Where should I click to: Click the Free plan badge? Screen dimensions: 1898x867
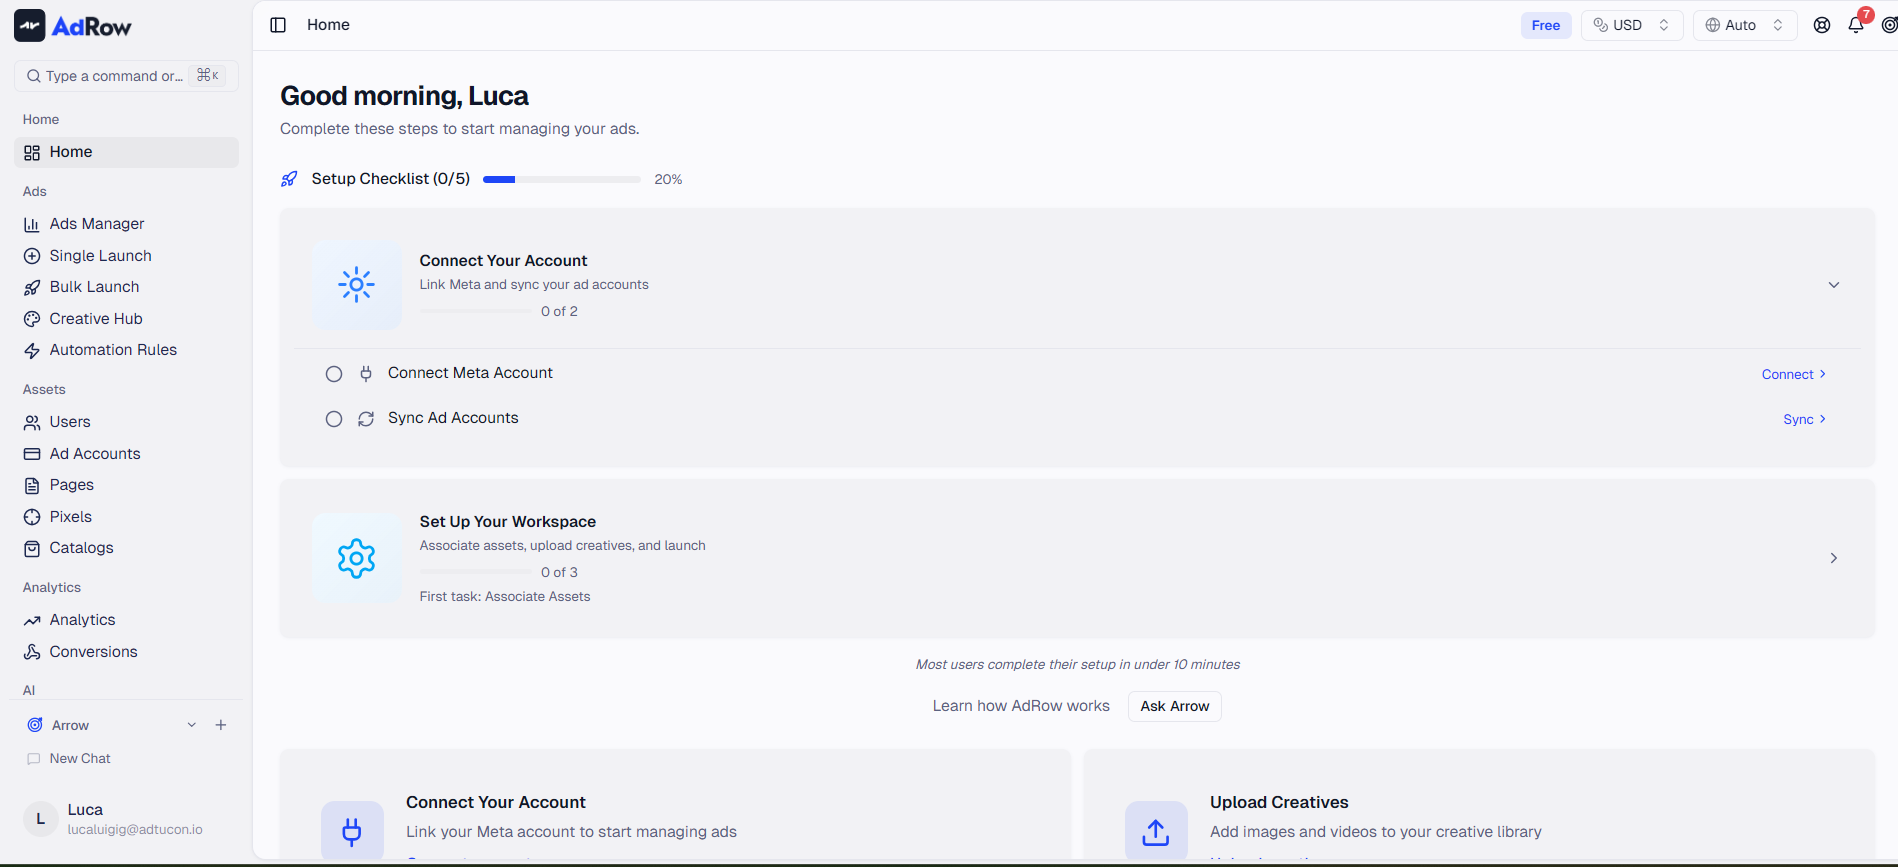1546,25
